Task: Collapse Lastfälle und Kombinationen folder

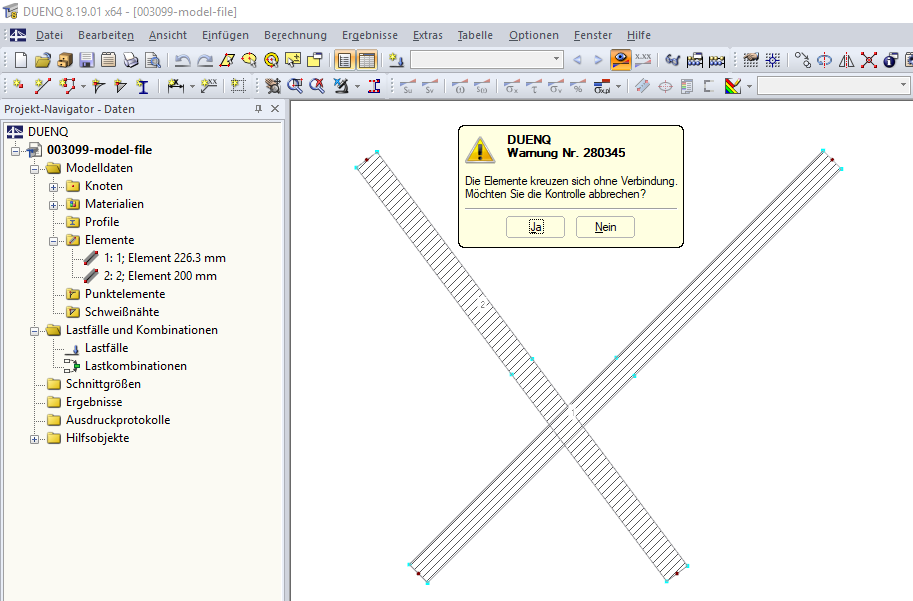Action: pyautogui.click(x=34, y=331)
